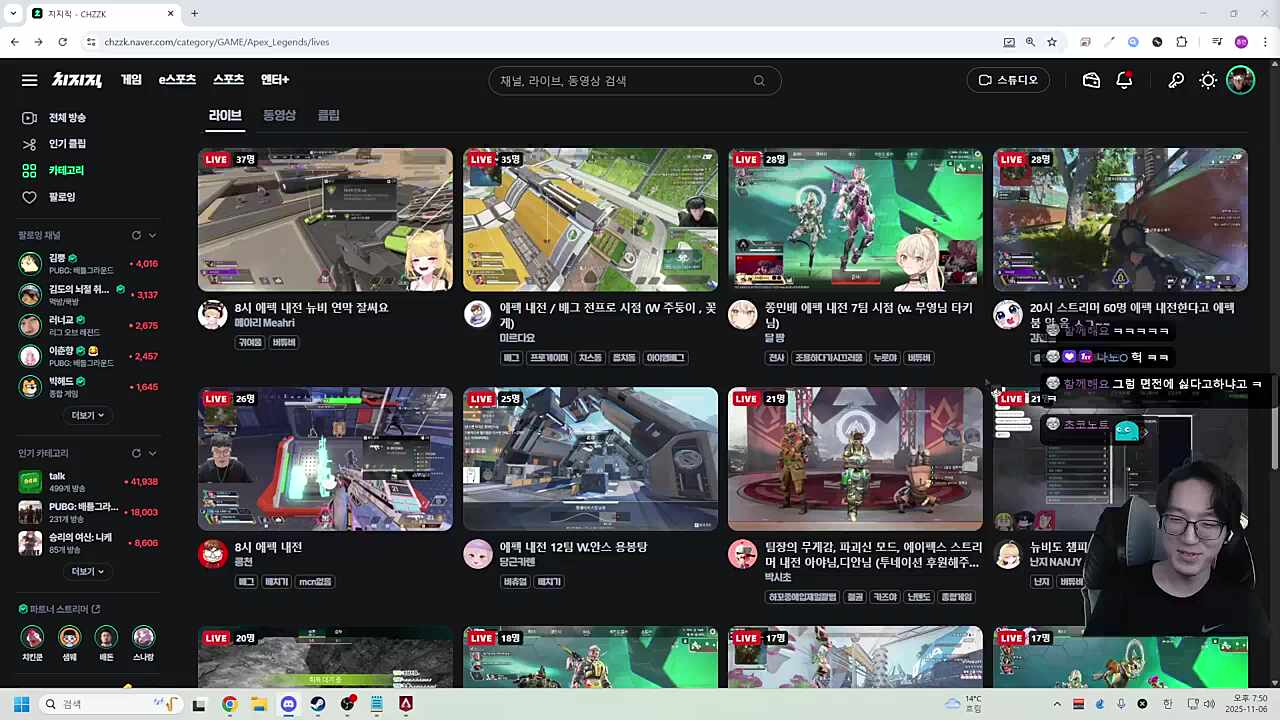Click the search magnifier icon in search bar

759,81
